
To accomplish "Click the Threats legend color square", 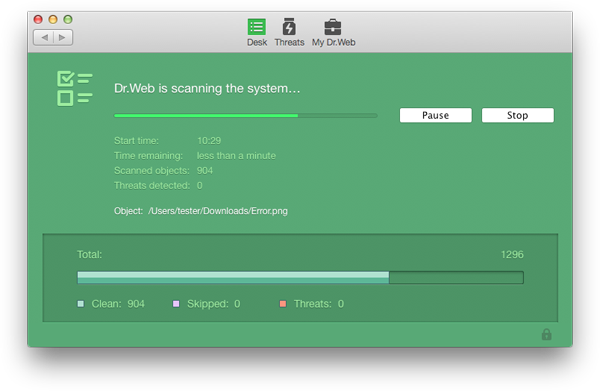I will [x=283, y=304].
